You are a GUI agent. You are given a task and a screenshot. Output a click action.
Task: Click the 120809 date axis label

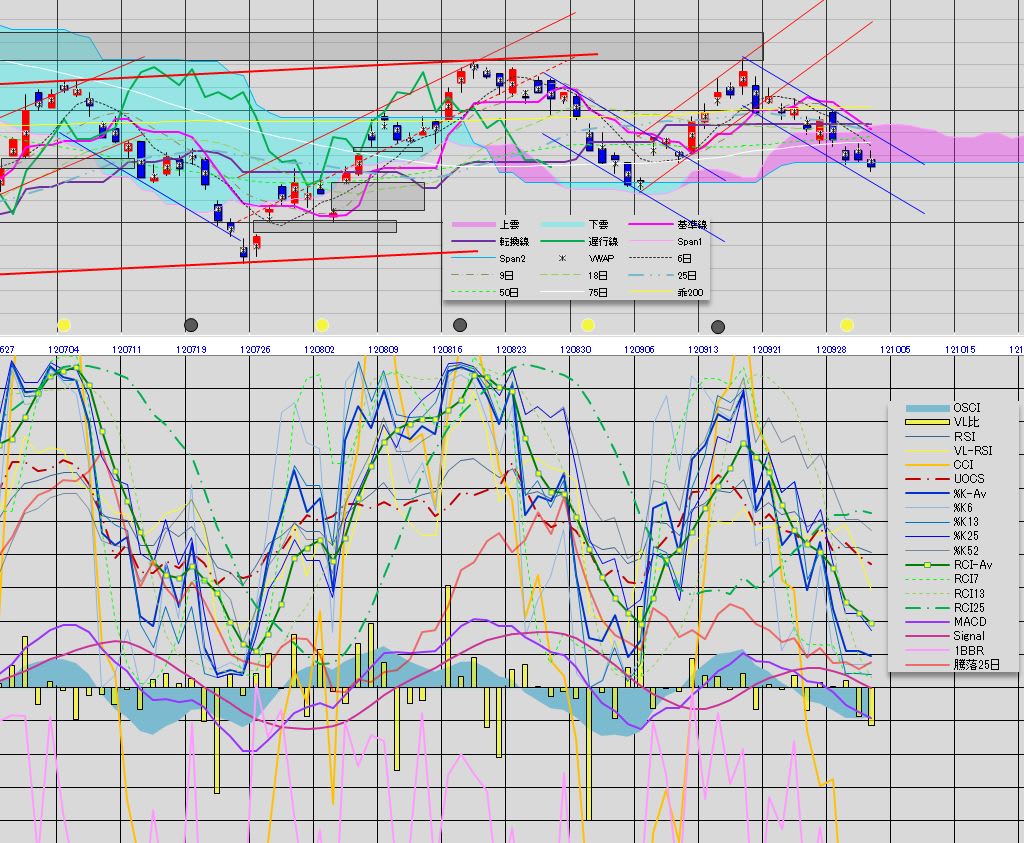(383, 349)
